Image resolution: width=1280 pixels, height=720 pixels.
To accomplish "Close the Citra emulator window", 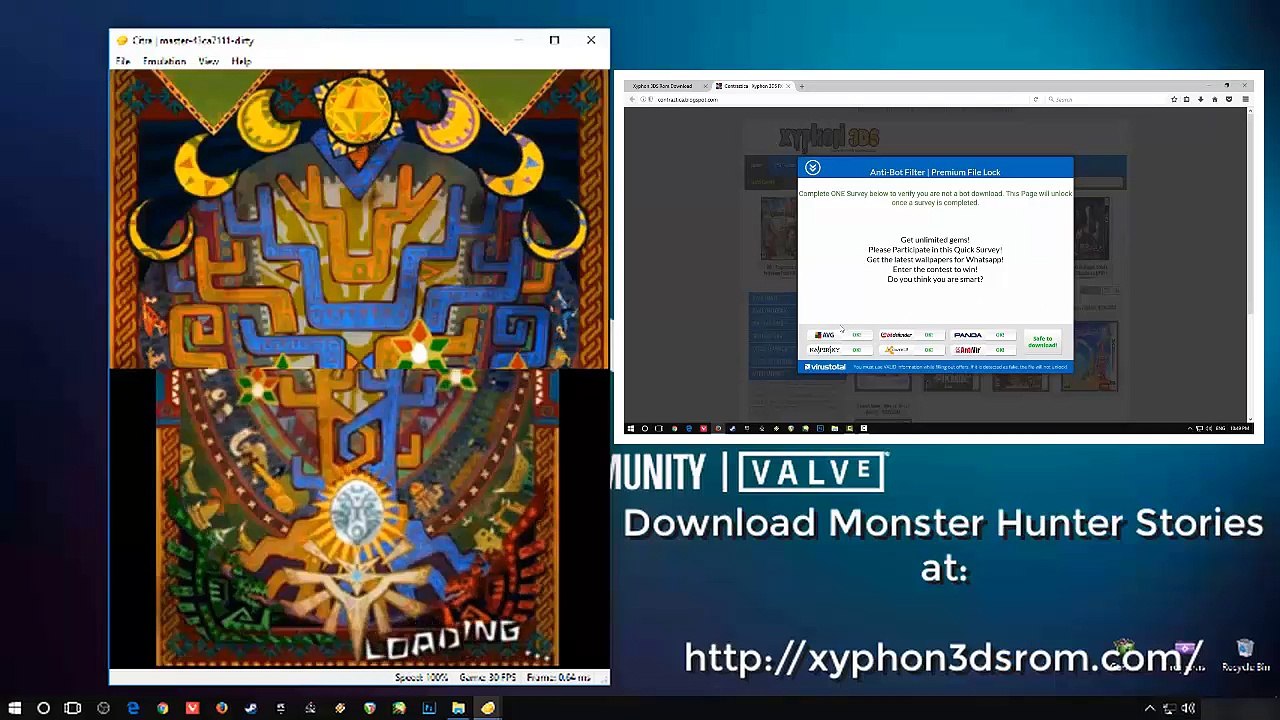I will coord(591,40).
